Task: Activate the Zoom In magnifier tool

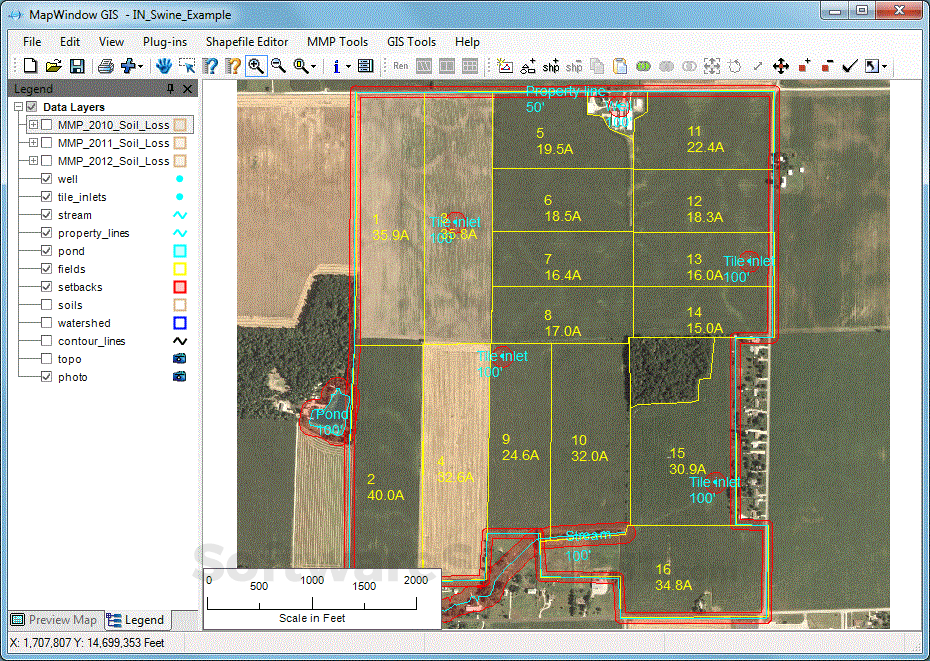Action: tap(255, 65)
